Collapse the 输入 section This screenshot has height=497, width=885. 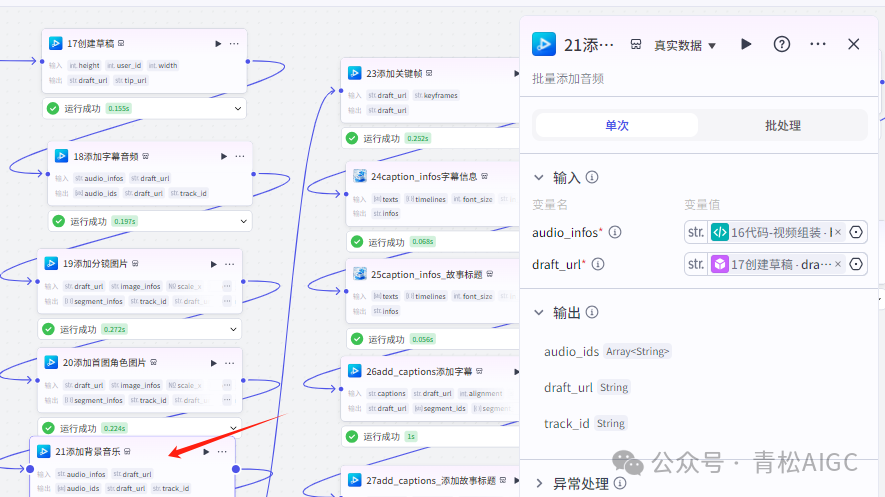pyautogui.click(x=539, y=177)
